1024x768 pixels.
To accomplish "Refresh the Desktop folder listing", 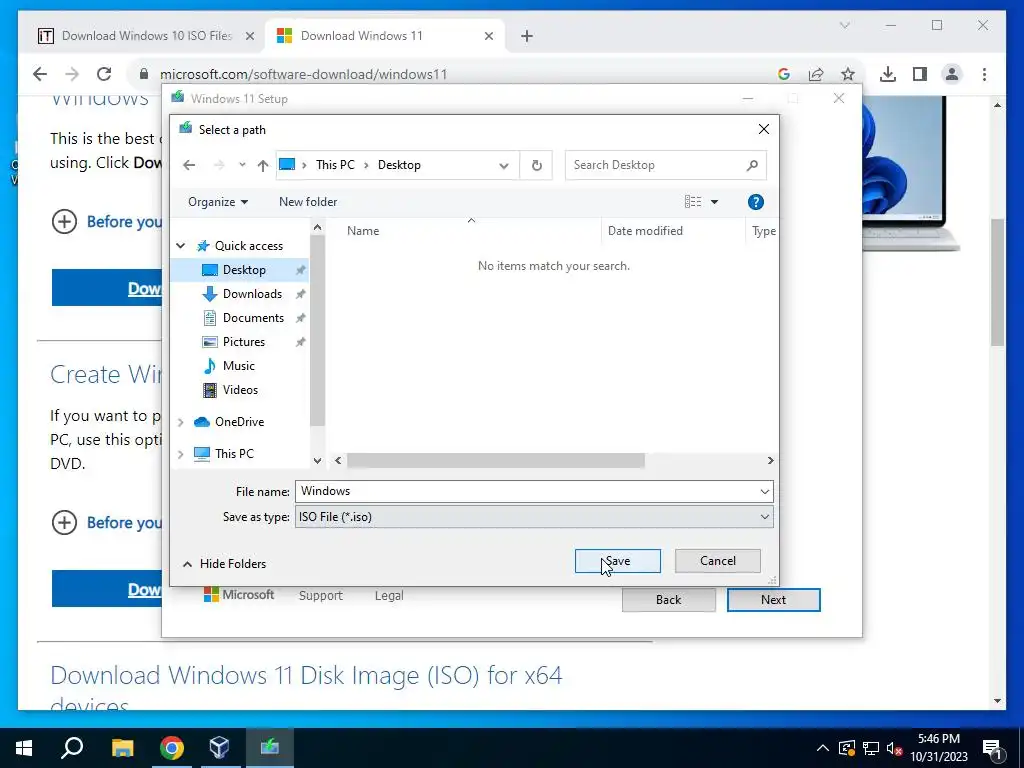I will pos(536,165).
